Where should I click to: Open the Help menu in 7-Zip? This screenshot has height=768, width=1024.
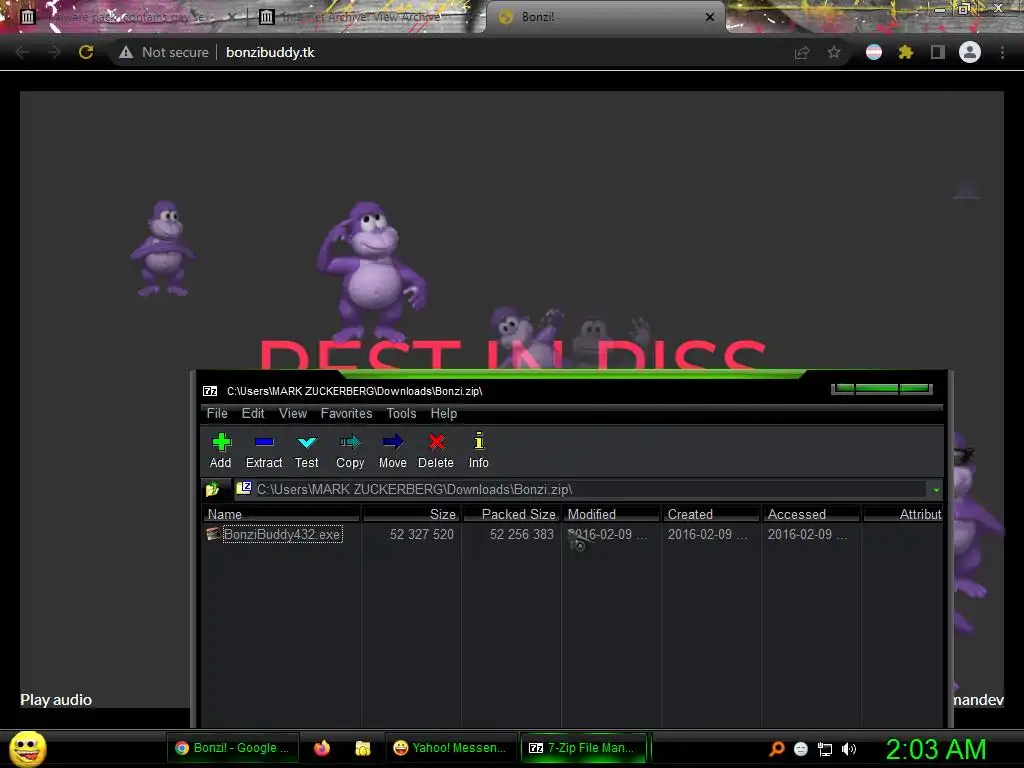coord(443,413)
